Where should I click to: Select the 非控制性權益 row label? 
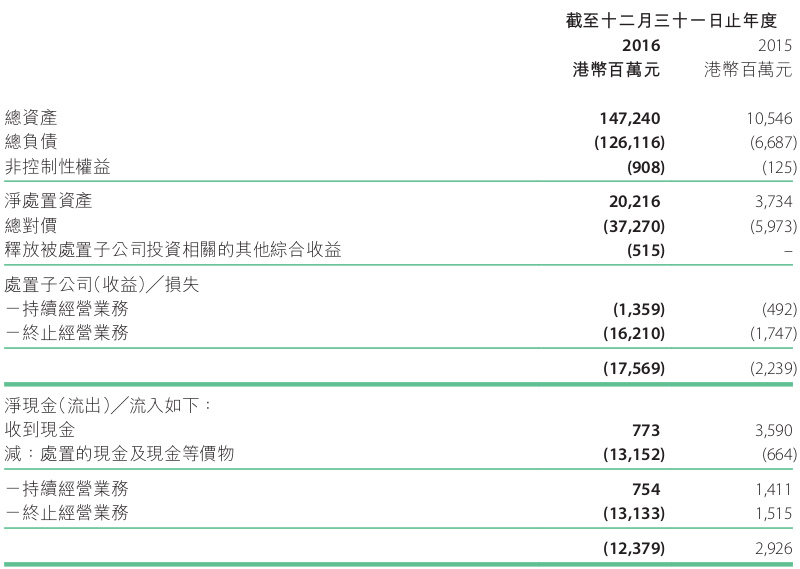tap(57, 167)
